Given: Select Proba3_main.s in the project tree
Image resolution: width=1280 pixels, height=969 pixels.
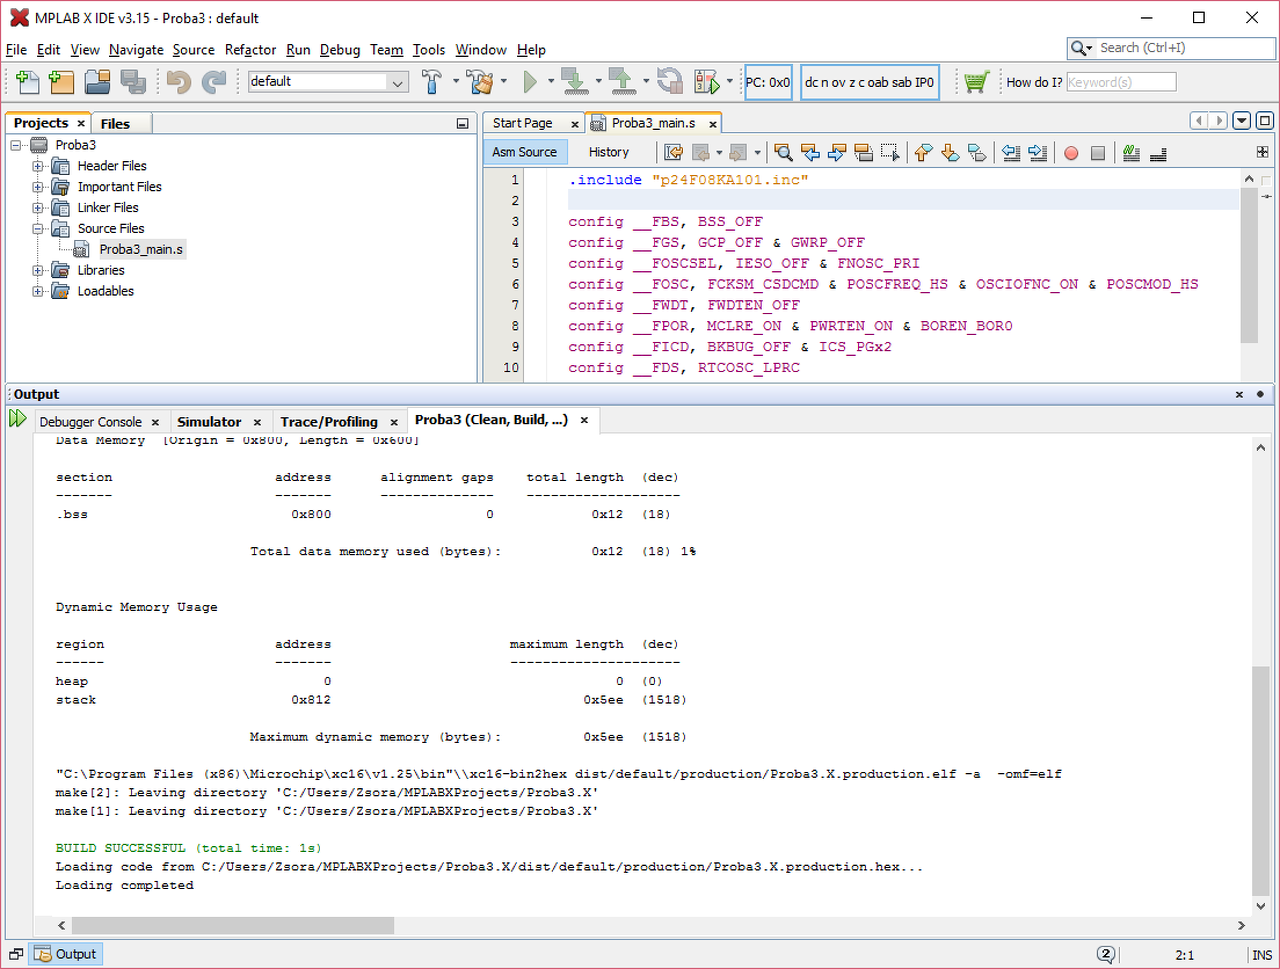Looking at the screenshot, I should click(x=141, y=250).
